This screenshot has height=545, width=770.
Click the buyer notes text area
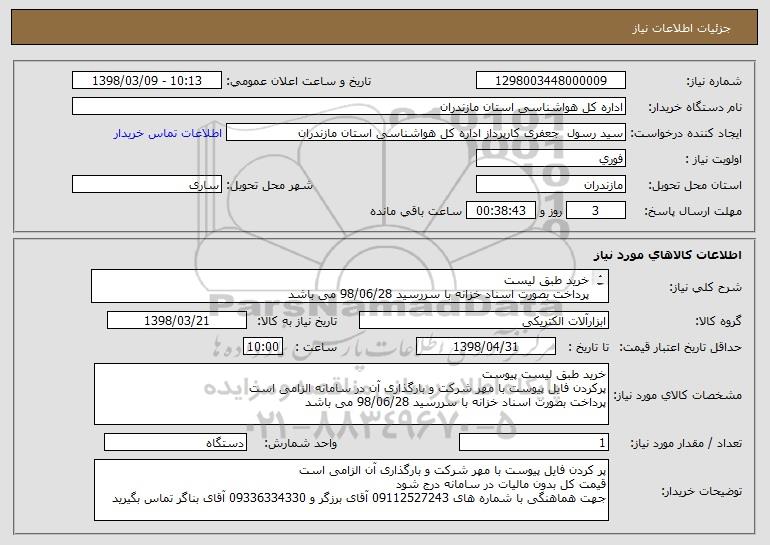click(351, 490)
